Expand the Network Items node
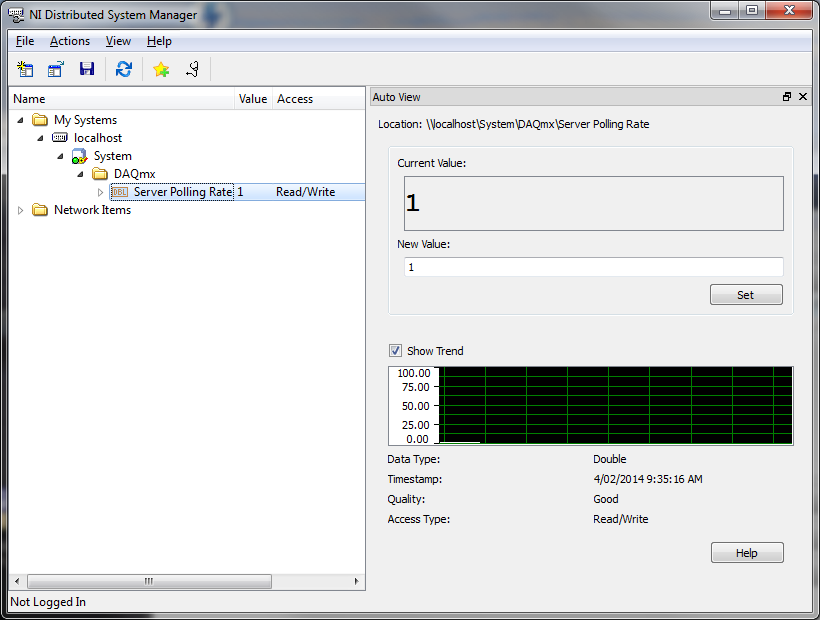This screenshot has width=820, height=620. point(20,210)
